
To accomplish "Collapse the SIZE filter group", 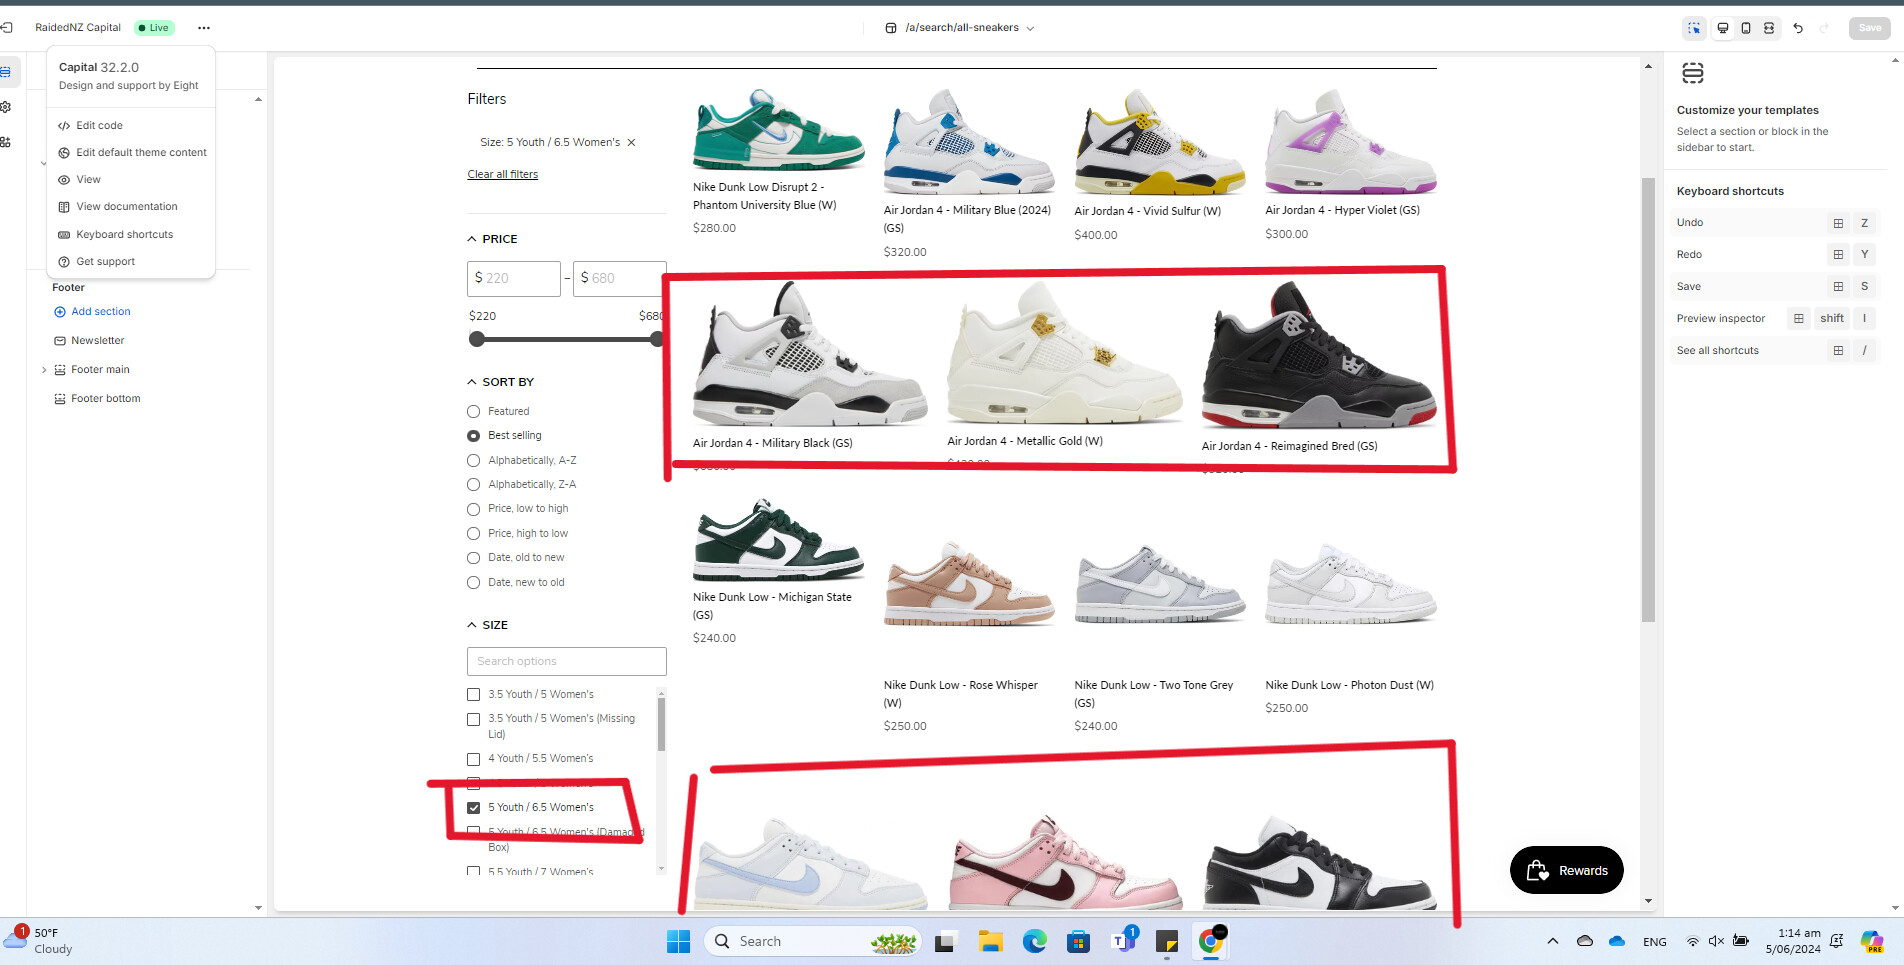I will [x=472, y=626].
